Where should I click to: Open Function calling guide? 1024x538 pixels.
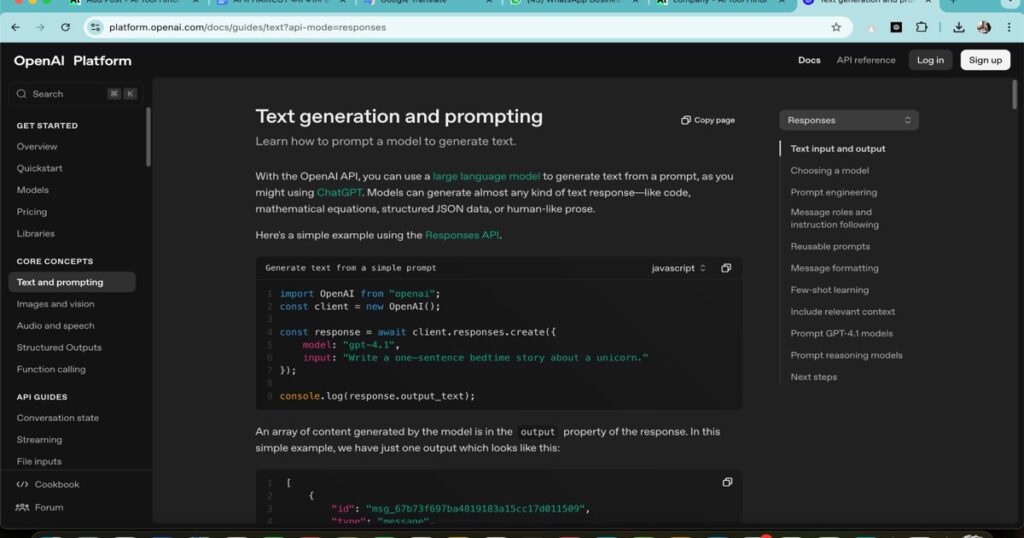click(x=51, y=370)
